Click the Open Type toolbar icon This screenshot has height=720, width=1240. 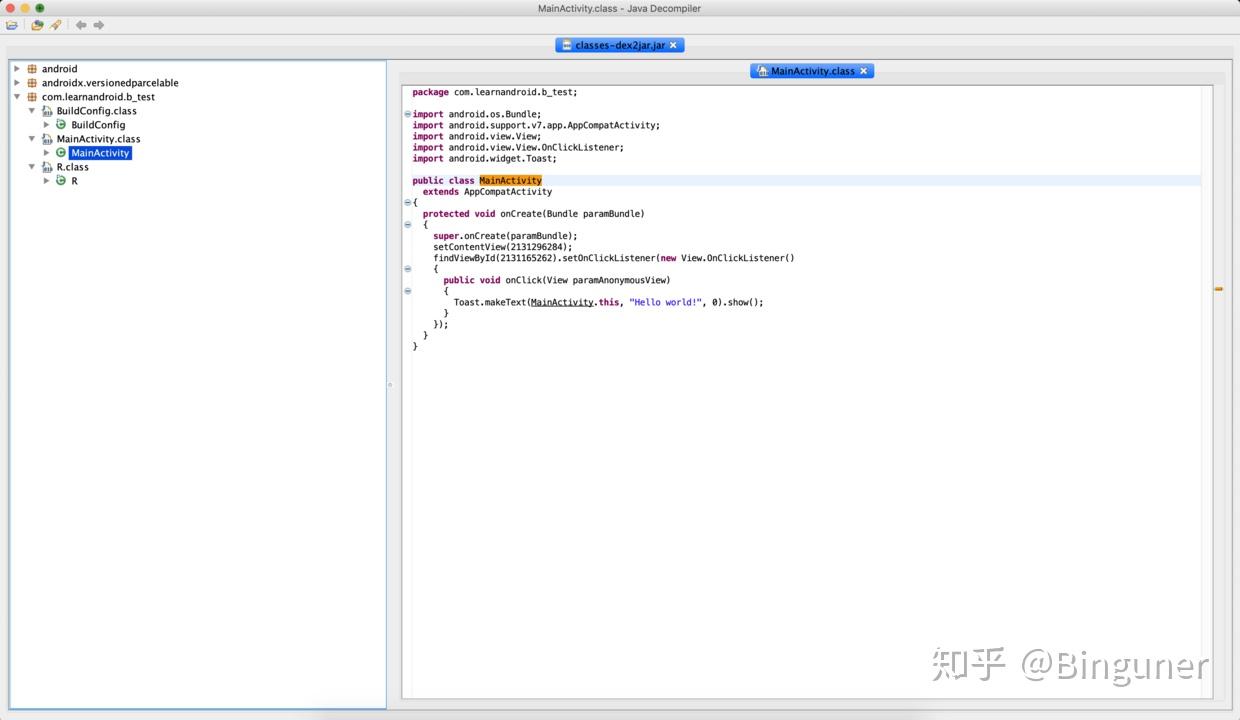tap(37, 25)
